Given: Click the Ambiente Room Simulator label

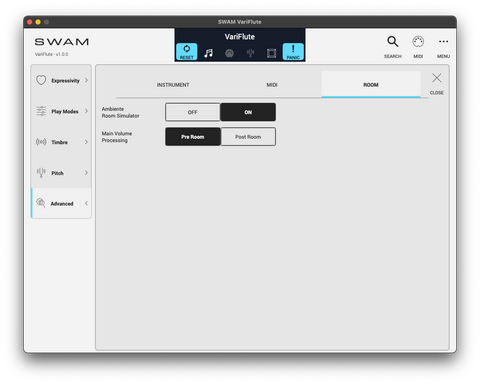Looking at the screenshot, I should point(120,112).
